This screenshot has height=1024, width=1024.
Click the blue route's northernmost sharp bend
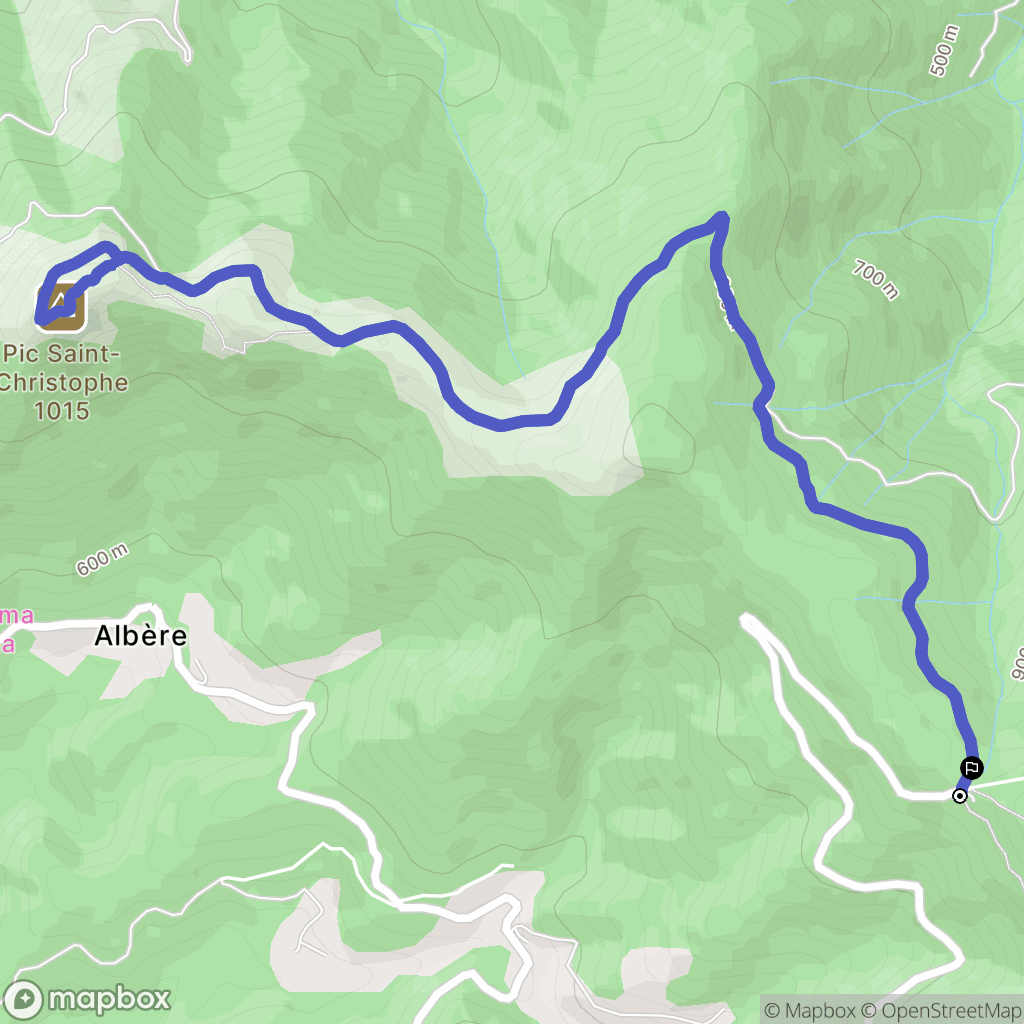click(720, 218)
